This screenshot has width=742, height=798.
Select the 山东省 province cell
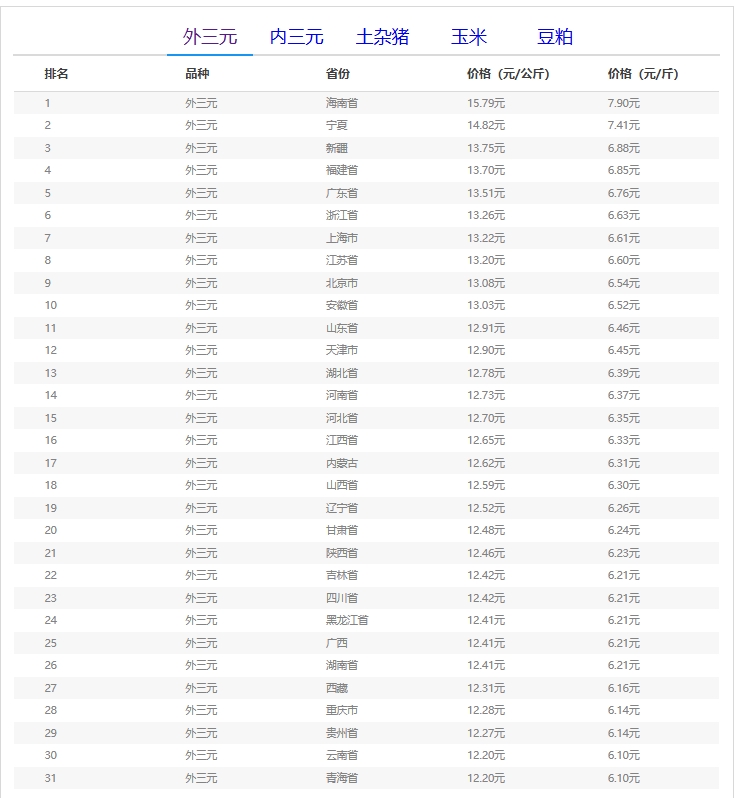[x=342, y=328]
